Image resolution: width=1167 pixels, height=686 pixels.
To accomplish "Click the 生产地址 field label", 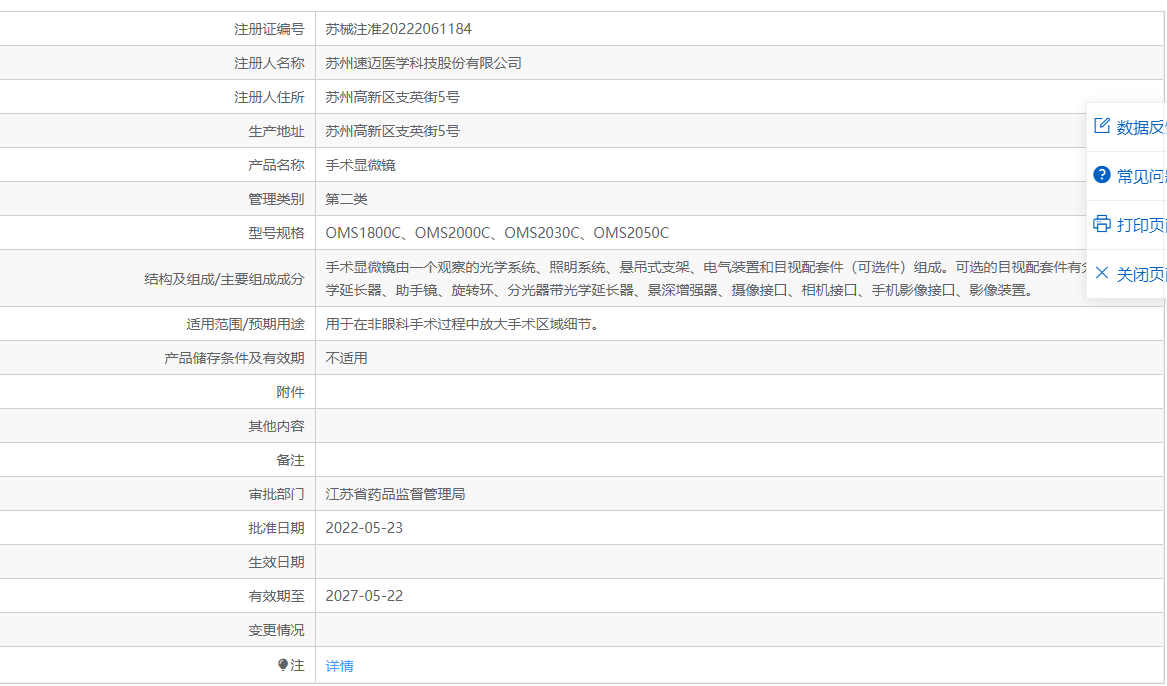I will [276, 132].
